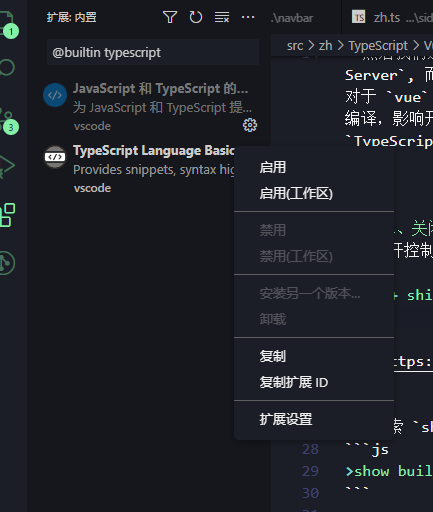Focus the @builtin typescript search box
Screen dimensions: 433x512
[x=153, y=52]
